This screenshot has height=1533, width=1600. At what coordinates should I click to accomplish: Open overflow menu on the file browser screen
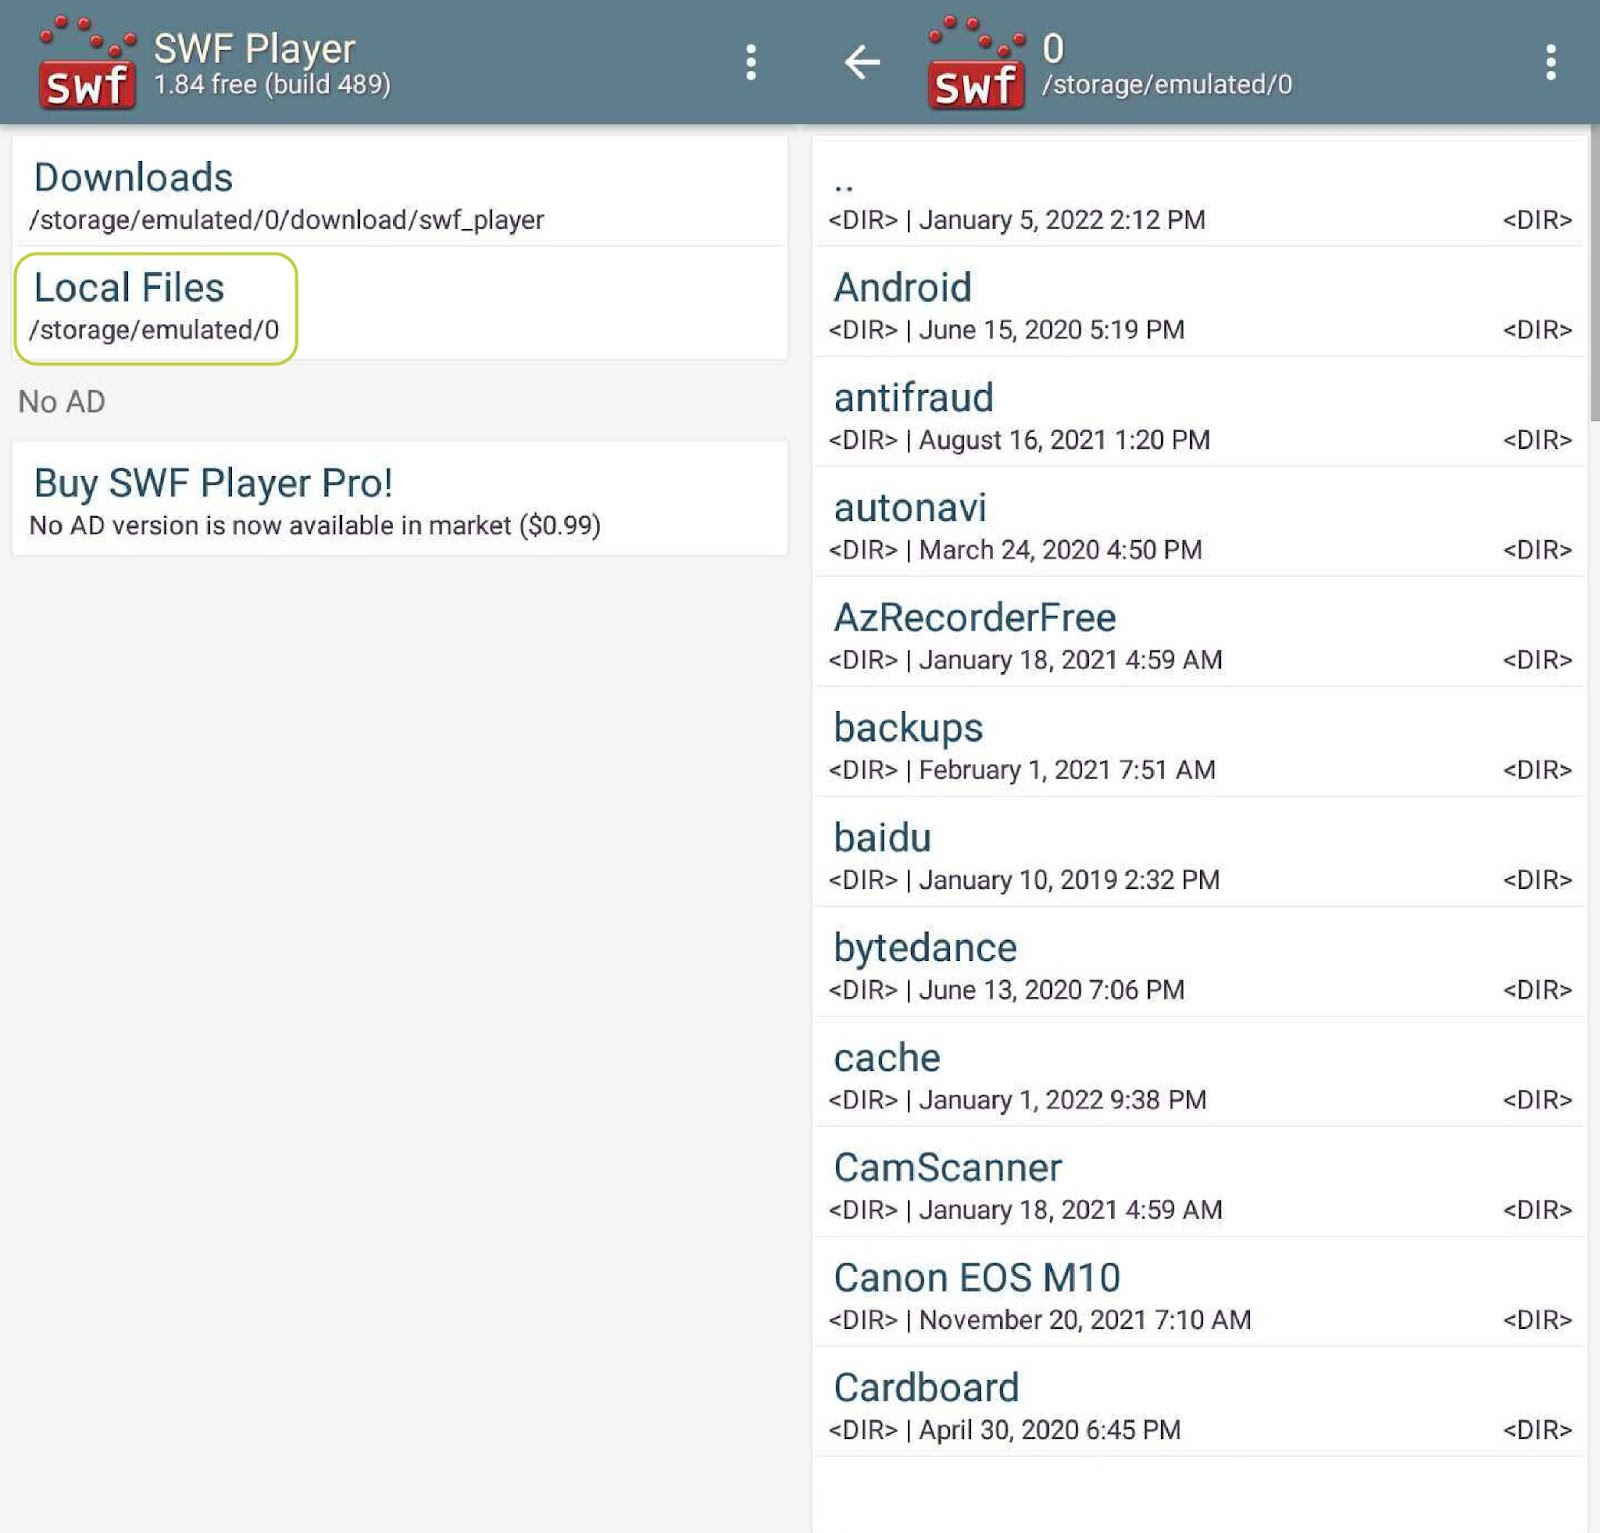[x=1550, y=62]
